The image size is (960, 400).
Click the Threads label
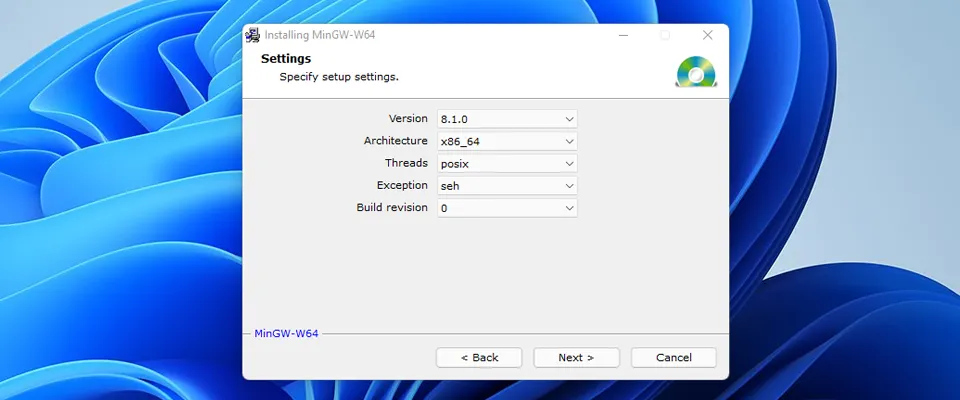407,163
